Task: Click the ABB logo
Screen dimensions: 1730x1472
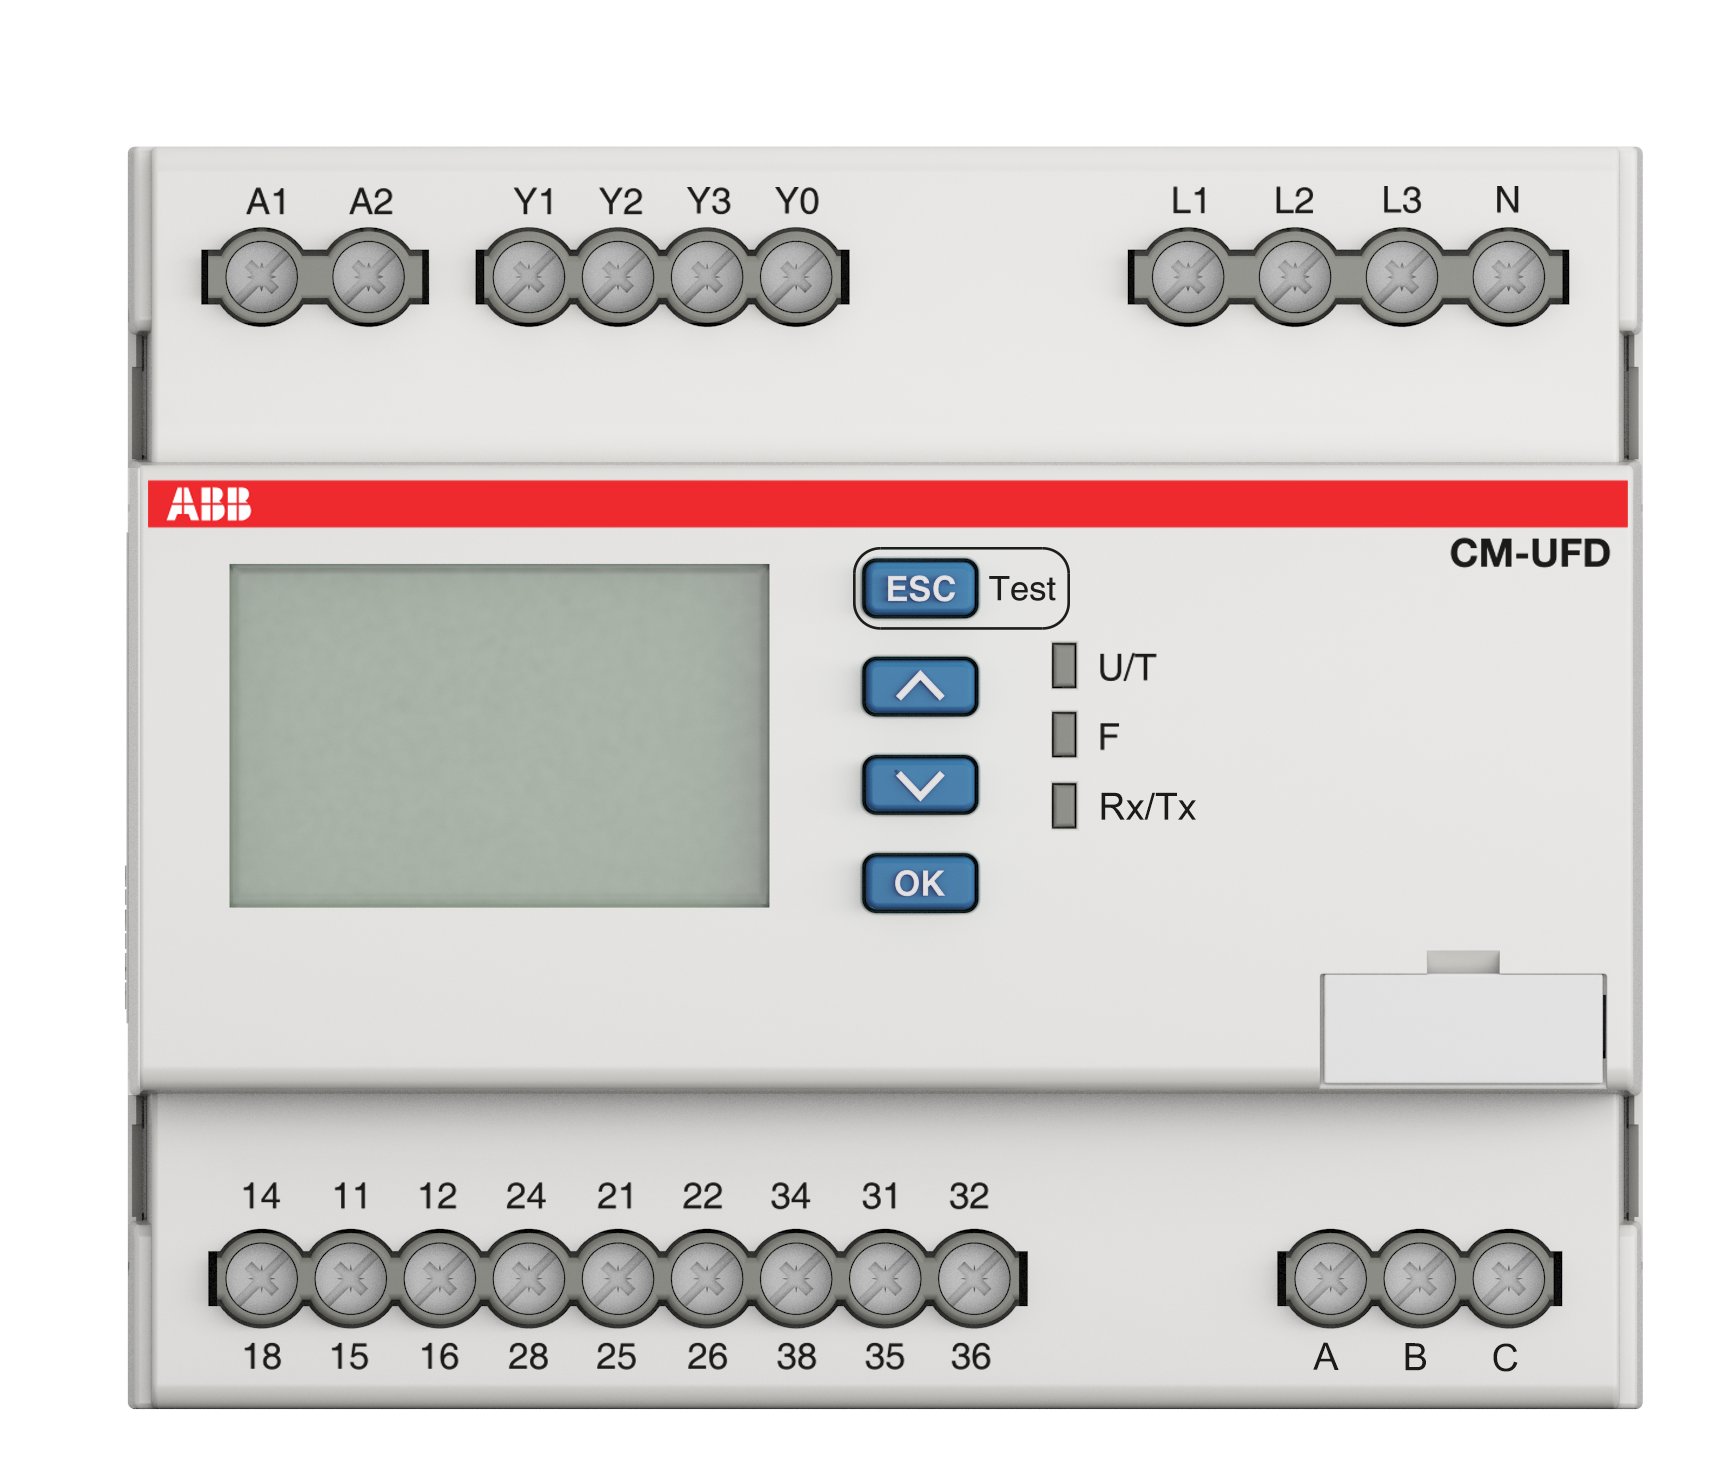Action: [x=209, y=504]
